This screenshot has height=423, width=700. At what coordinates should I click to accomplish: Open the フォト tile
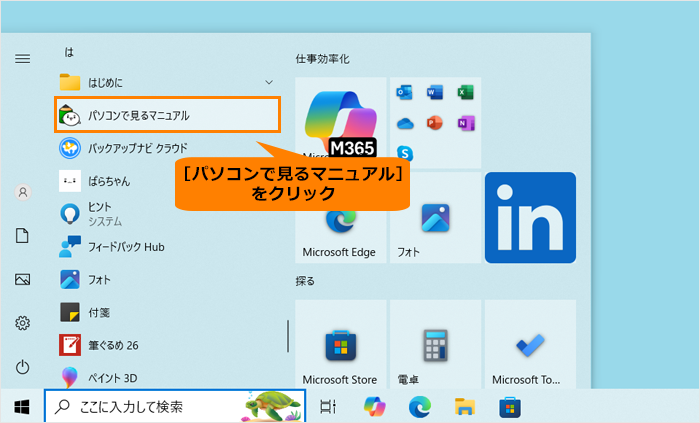point(436,218)
